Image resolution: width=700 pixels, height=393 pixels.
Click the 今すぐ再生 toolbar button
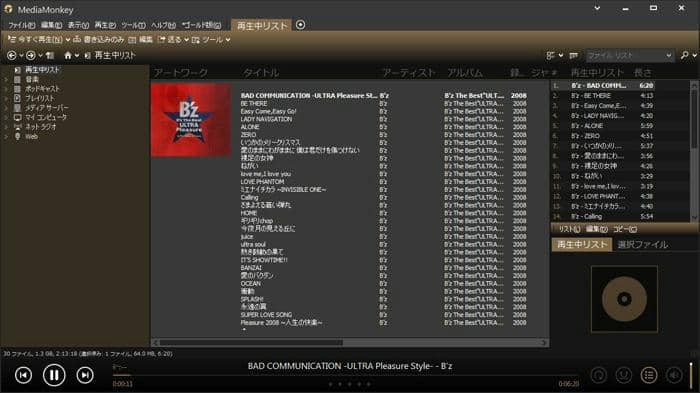(x=35, y=40)
